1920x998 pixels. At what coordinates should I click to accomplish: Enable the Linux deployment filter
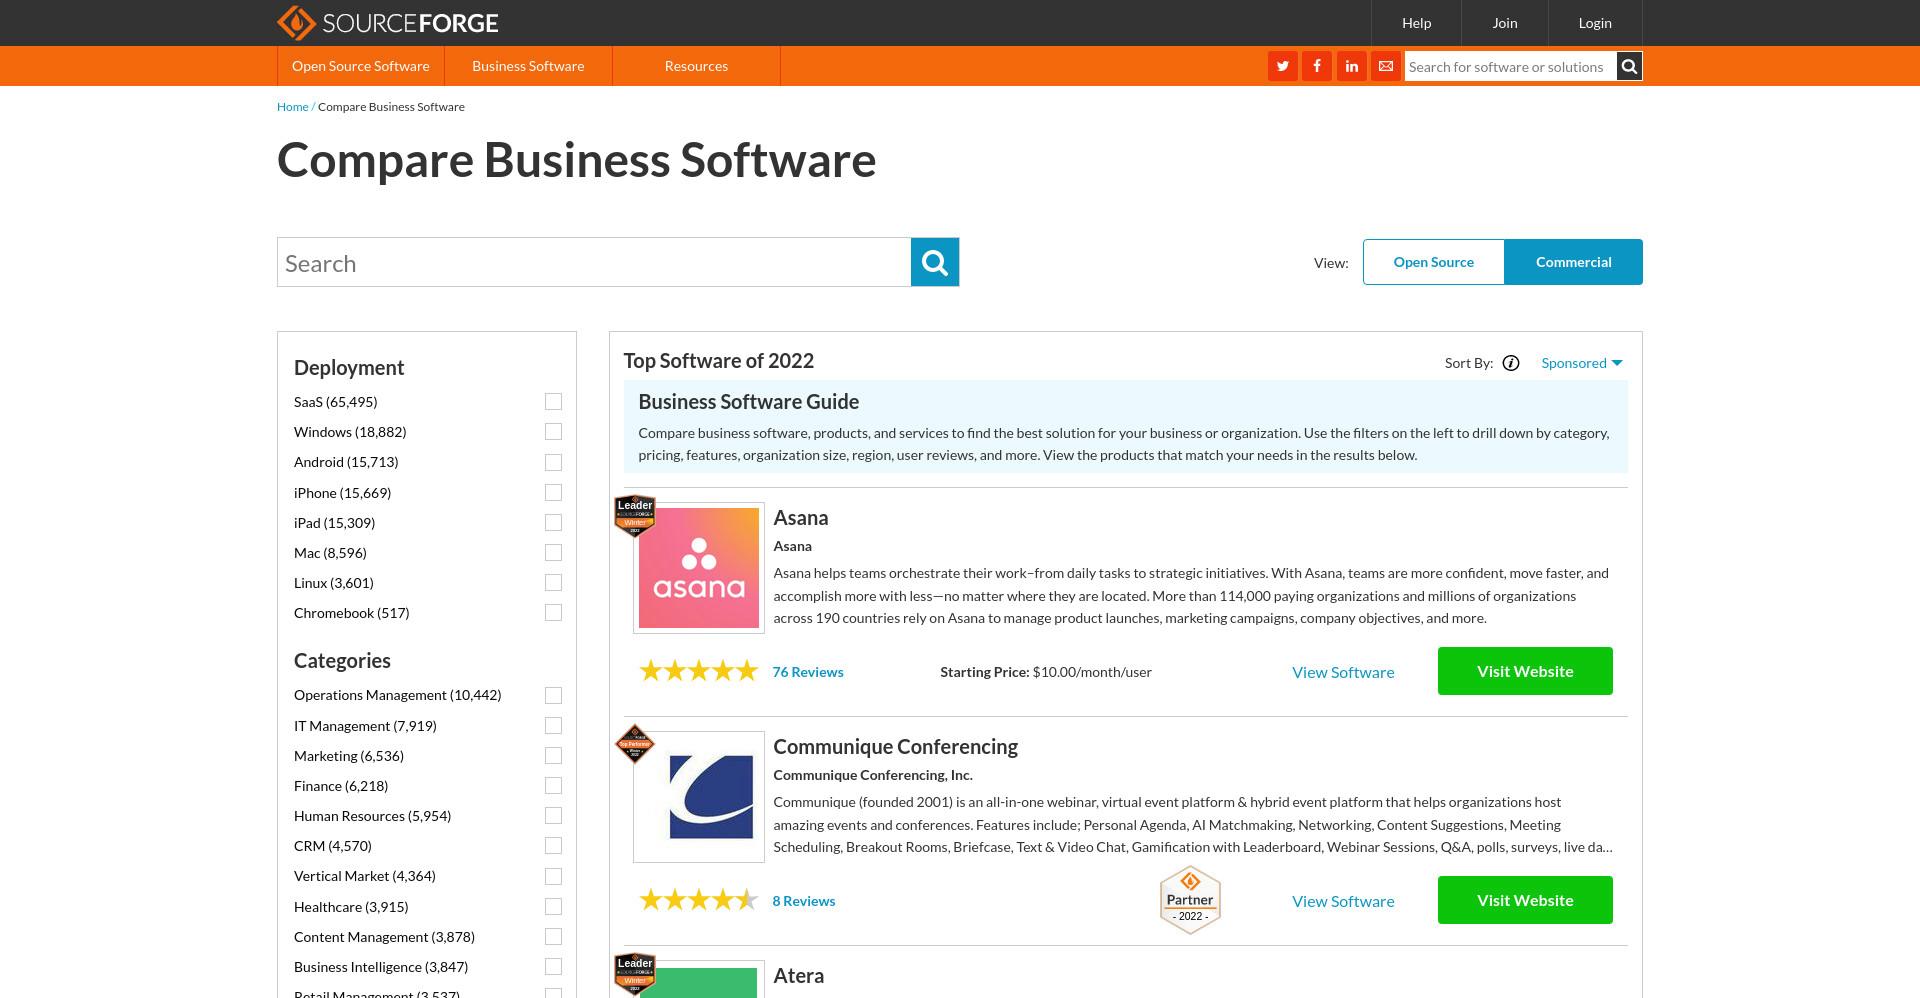[553, 582]
